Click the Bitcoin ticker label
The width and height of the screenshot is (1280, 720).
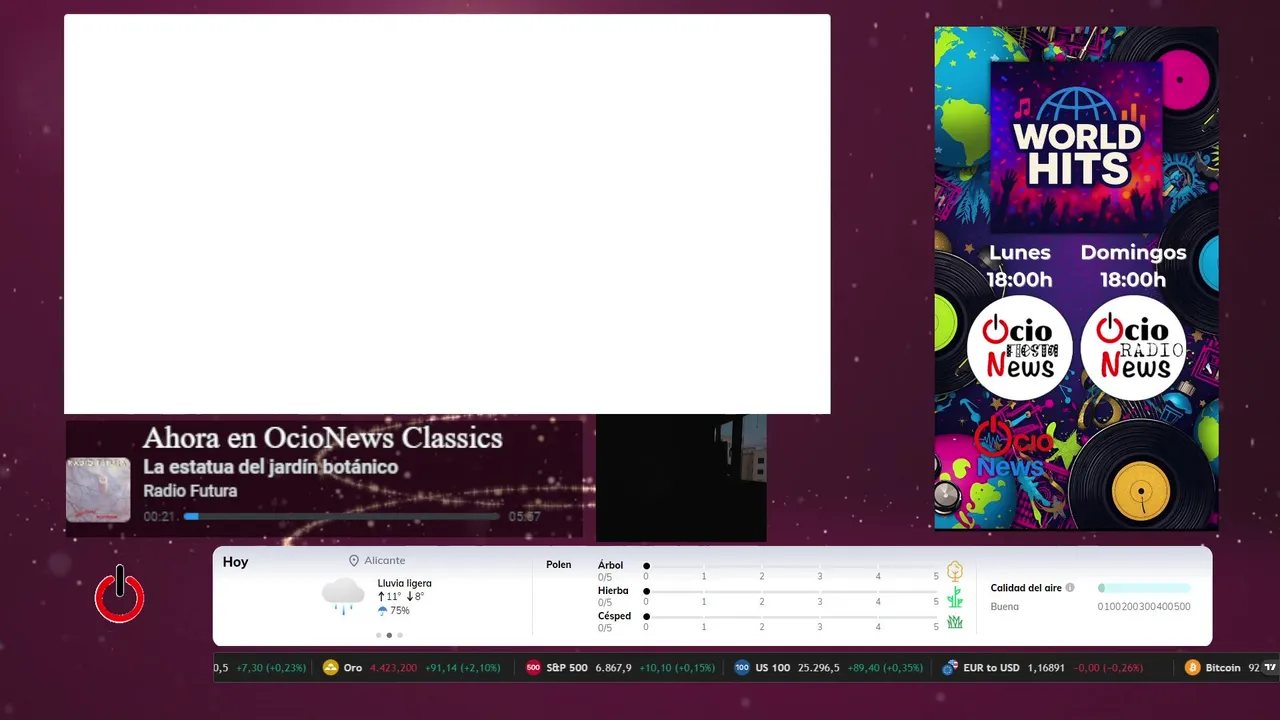click(x=1223, y=667)
